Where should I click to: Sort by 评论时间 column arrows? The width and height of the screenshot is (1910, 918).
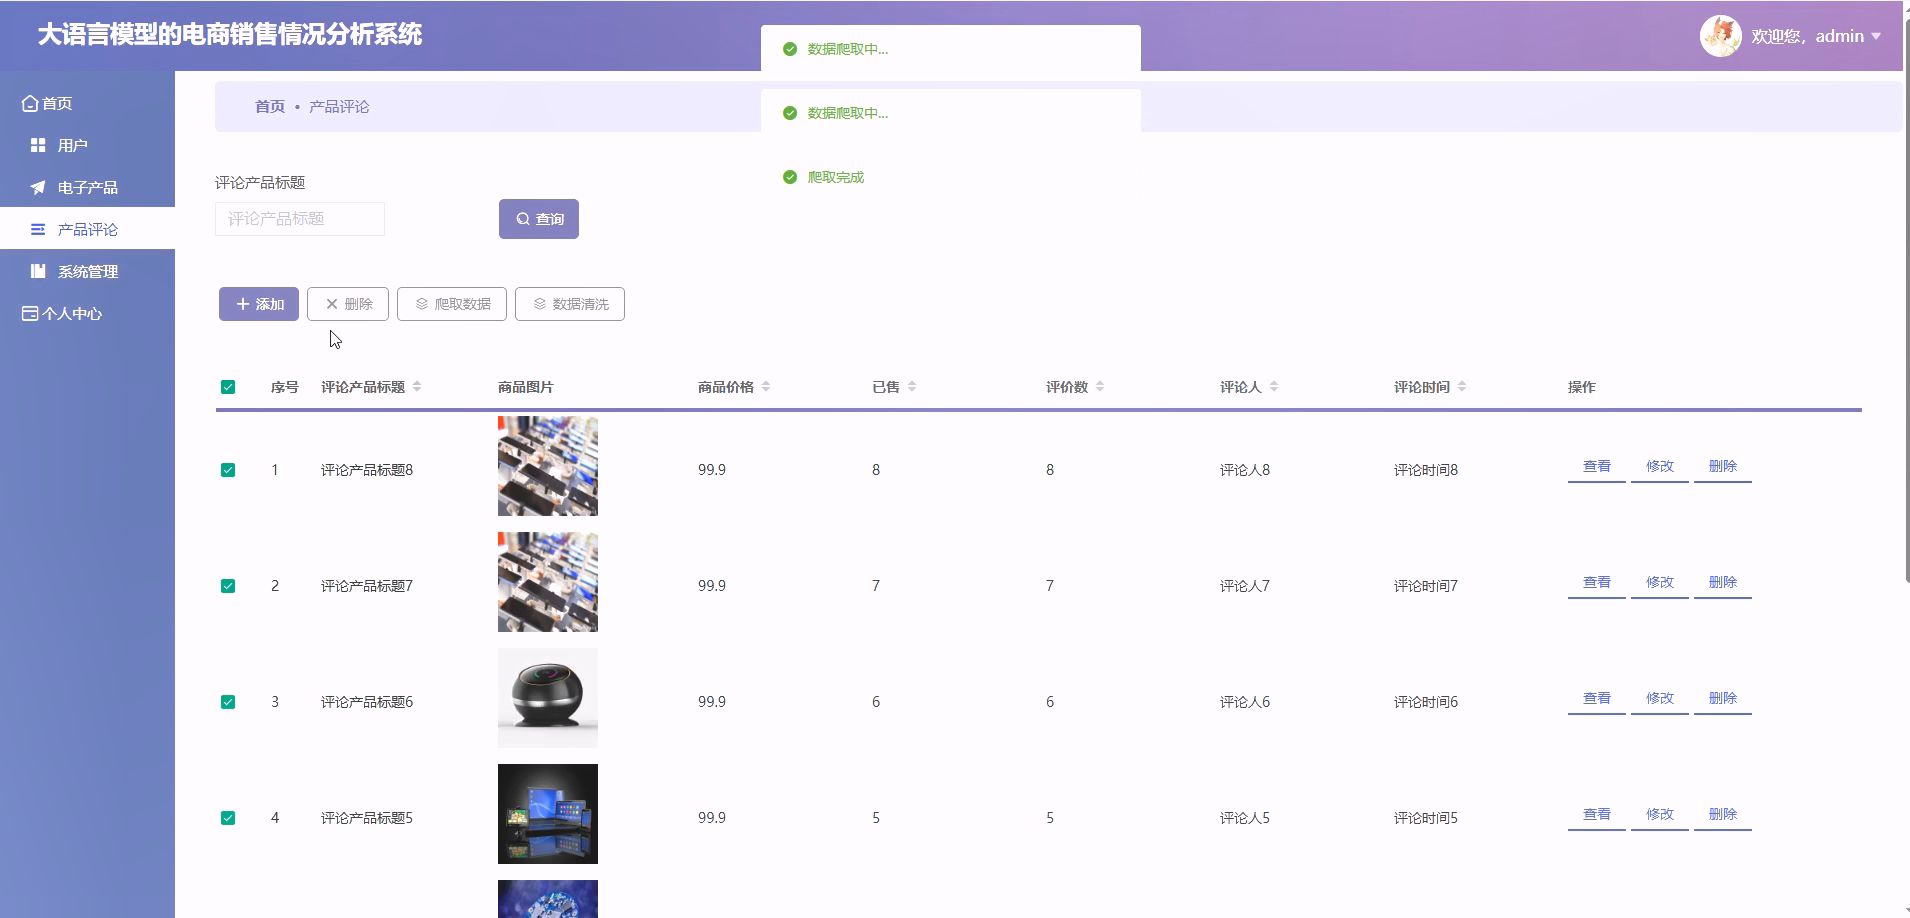[x=1462, y=387]
